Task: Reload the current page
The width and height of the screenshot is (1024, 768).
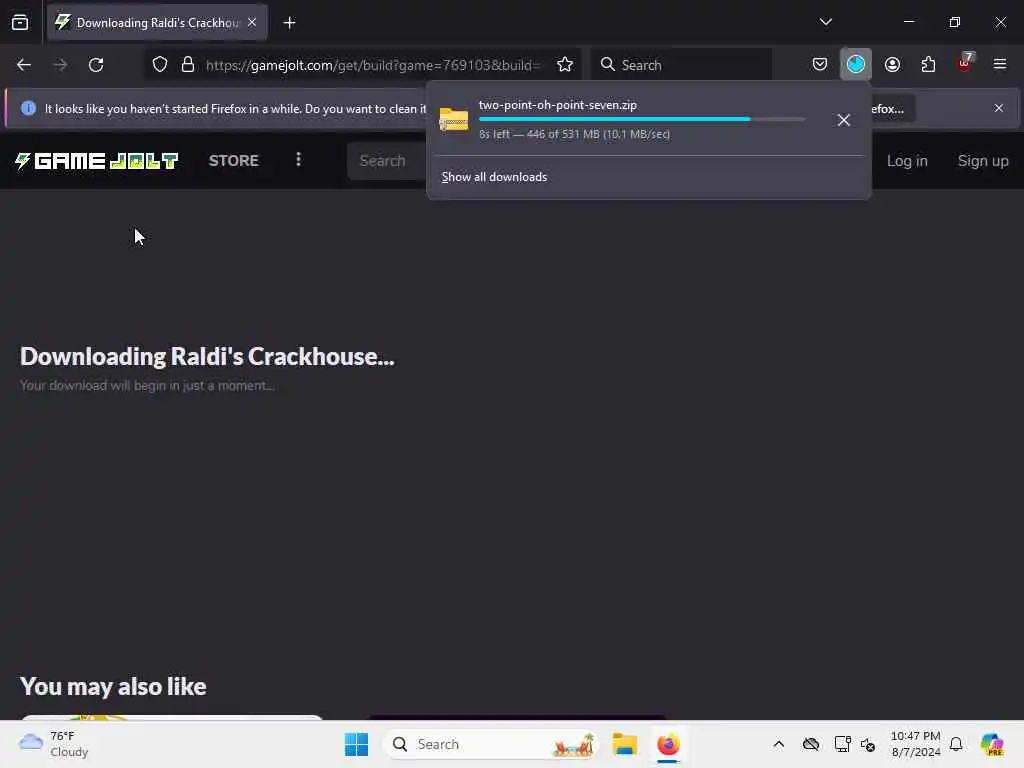Action: pos(96,65)
